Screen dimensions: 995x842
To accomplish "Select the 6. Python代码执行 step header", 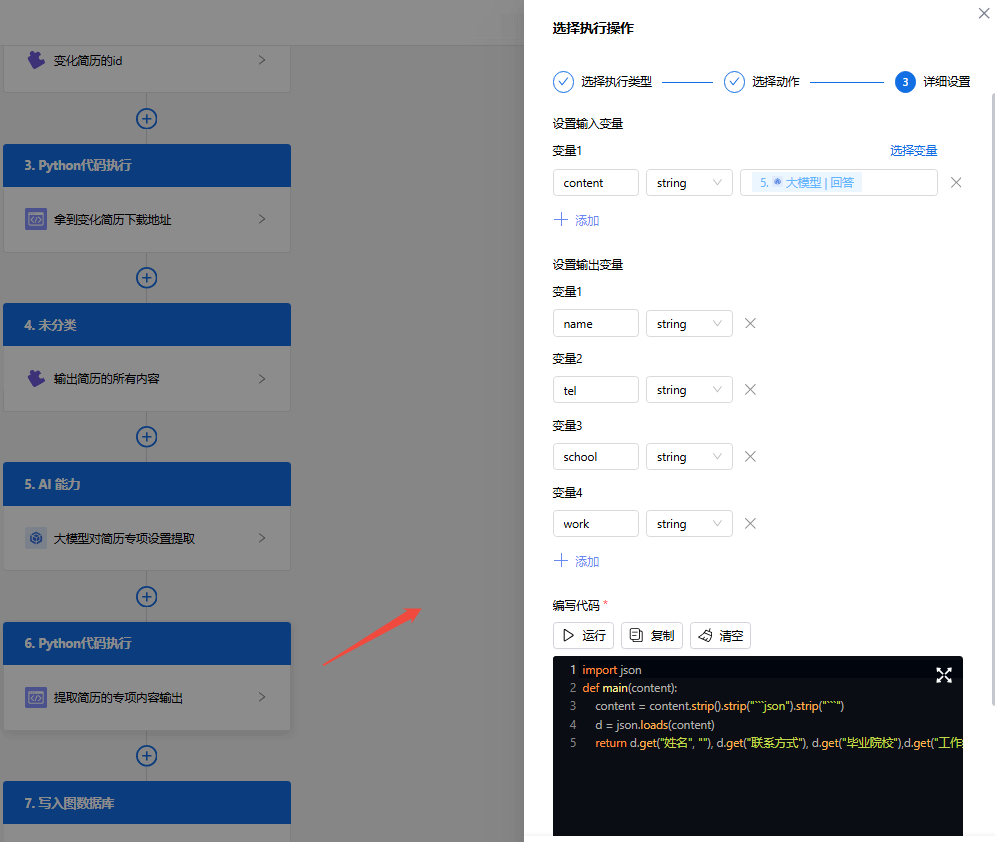I will [147, 643].
